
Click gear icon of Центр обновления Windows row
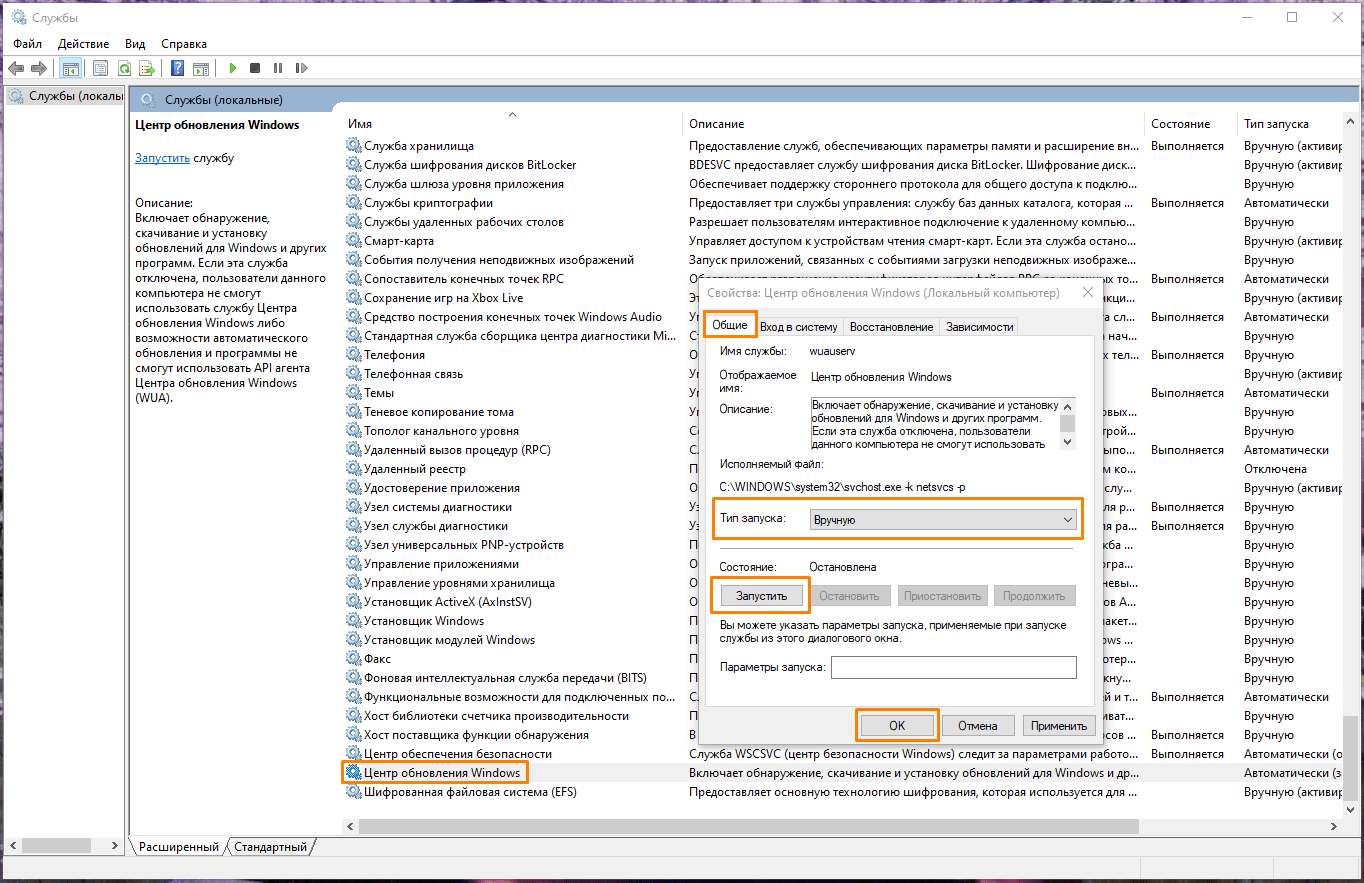click(x=353, y=773)
